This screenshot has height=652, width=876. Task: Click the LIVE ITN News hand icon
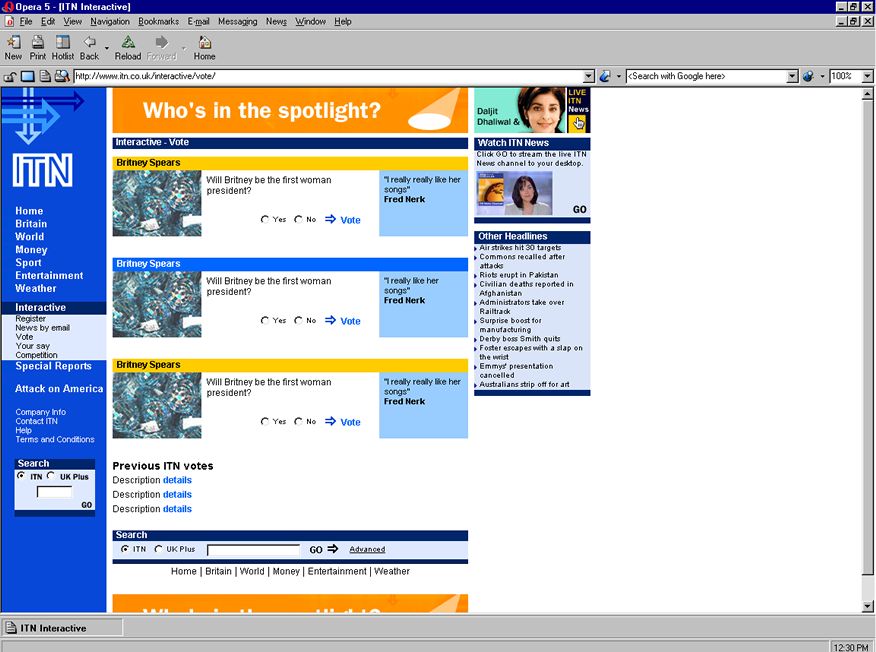(x=579, y=123)
